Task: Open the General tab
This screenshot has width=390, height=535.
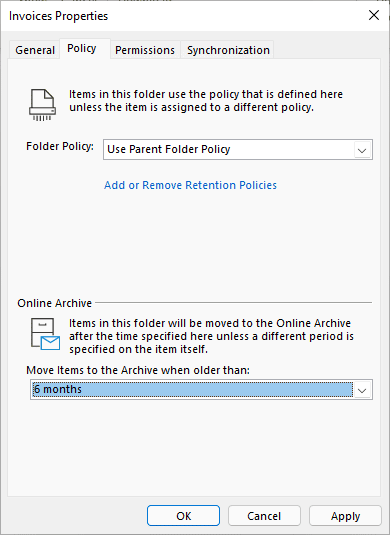Action: (35, 50)
